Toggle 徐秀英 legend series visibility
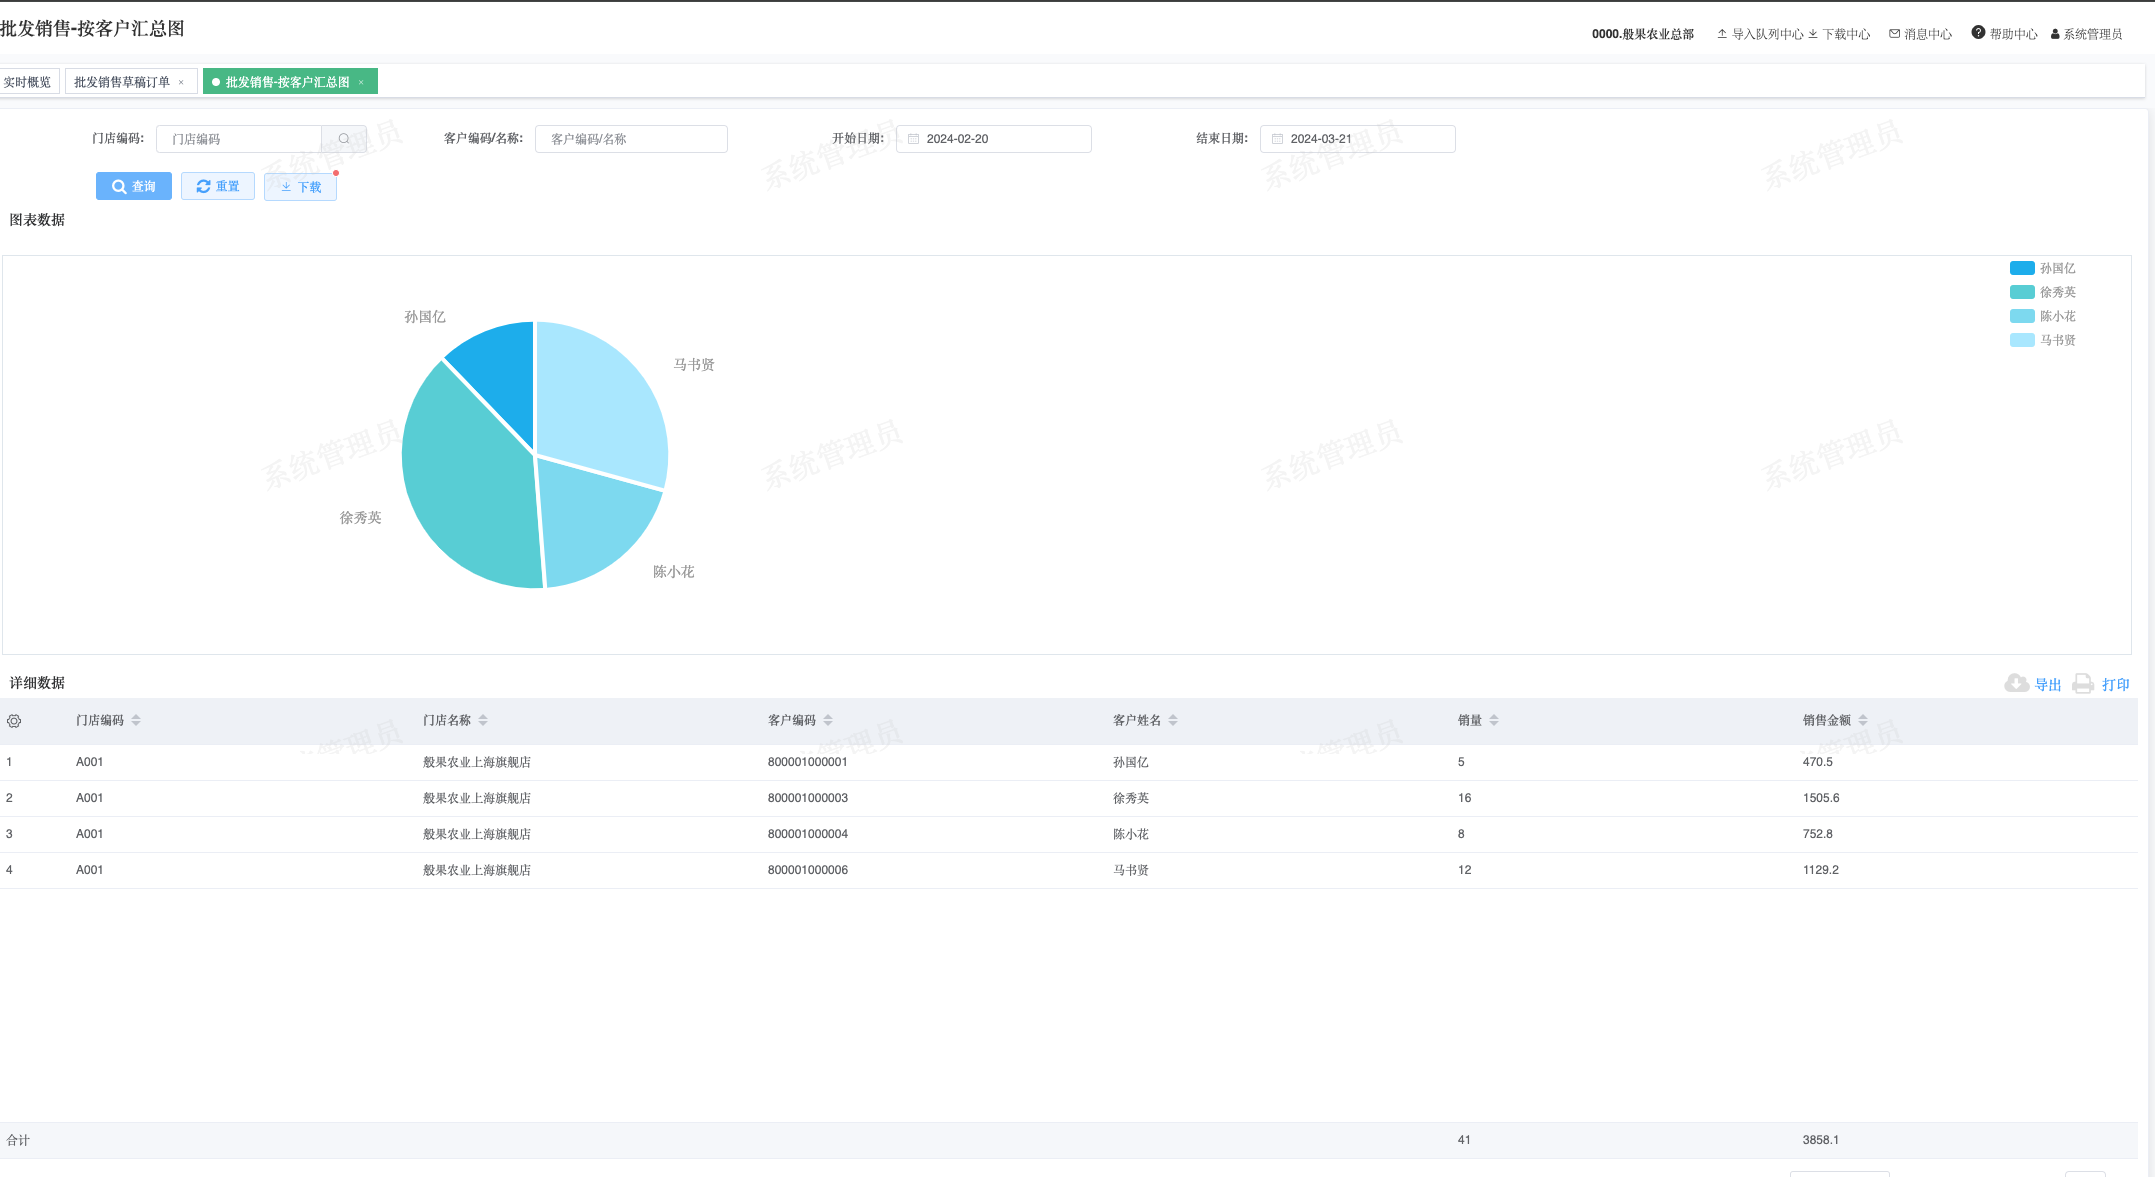This screenshot has width=2155, height=1177. [x=2057, y=292]
